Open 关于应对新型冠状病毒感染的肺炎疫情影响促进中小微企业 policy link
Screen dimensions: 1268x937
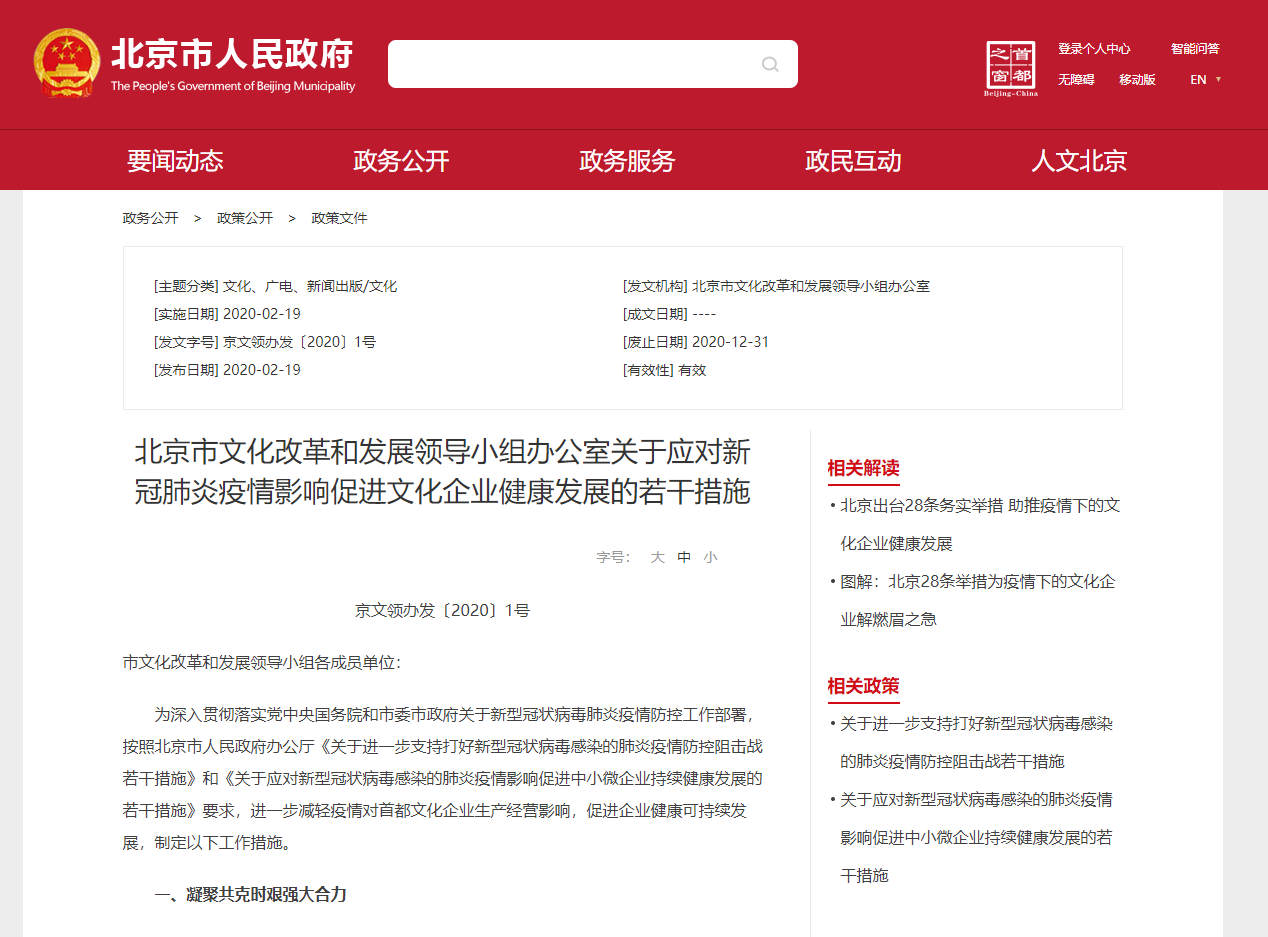(x=976, y=837)
